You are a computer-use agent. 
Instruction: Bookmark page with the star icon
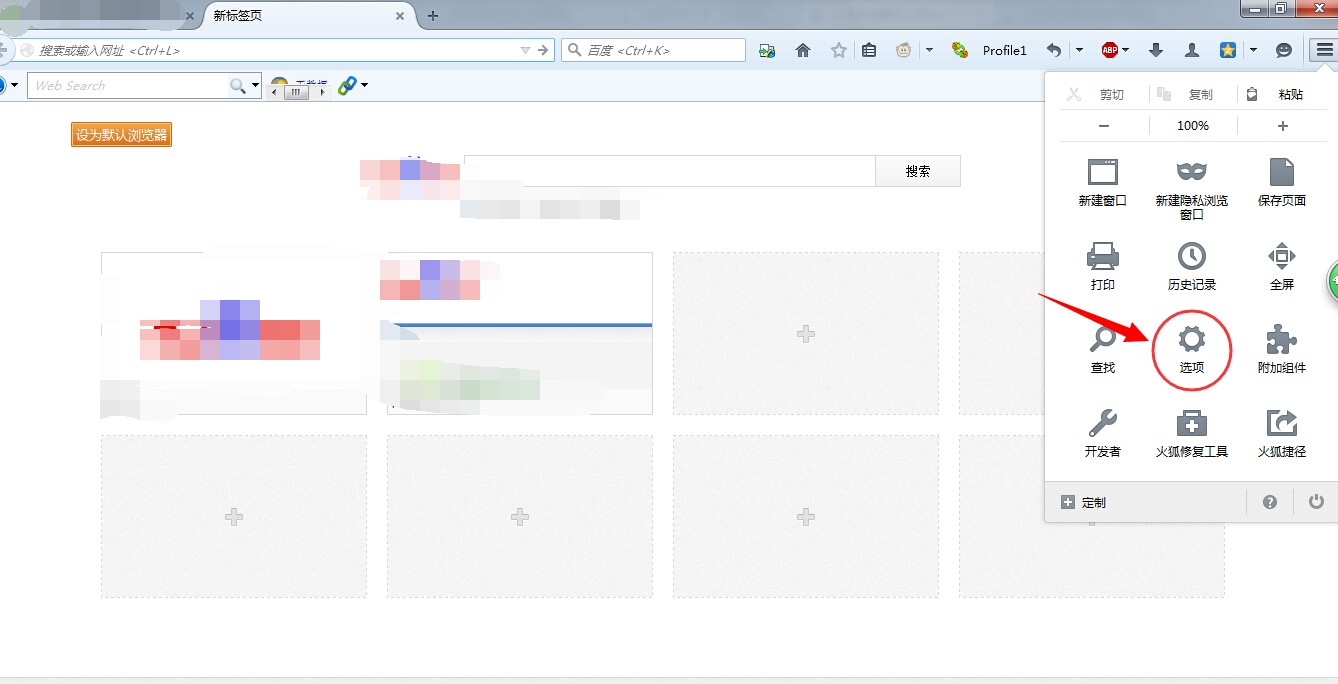tap(839, 50)
